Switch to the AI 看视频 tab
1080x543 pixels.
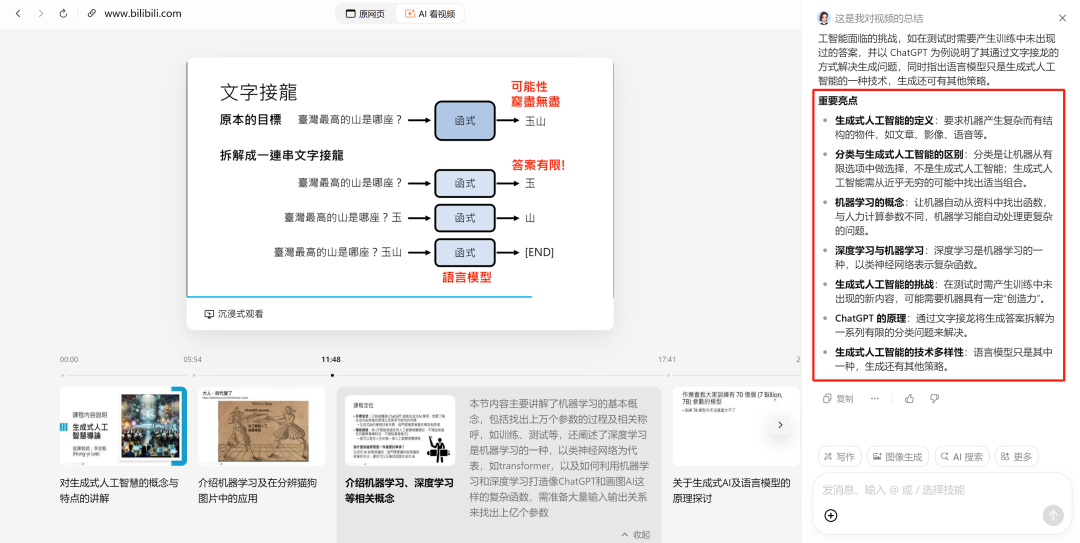(x=430, y=14)
